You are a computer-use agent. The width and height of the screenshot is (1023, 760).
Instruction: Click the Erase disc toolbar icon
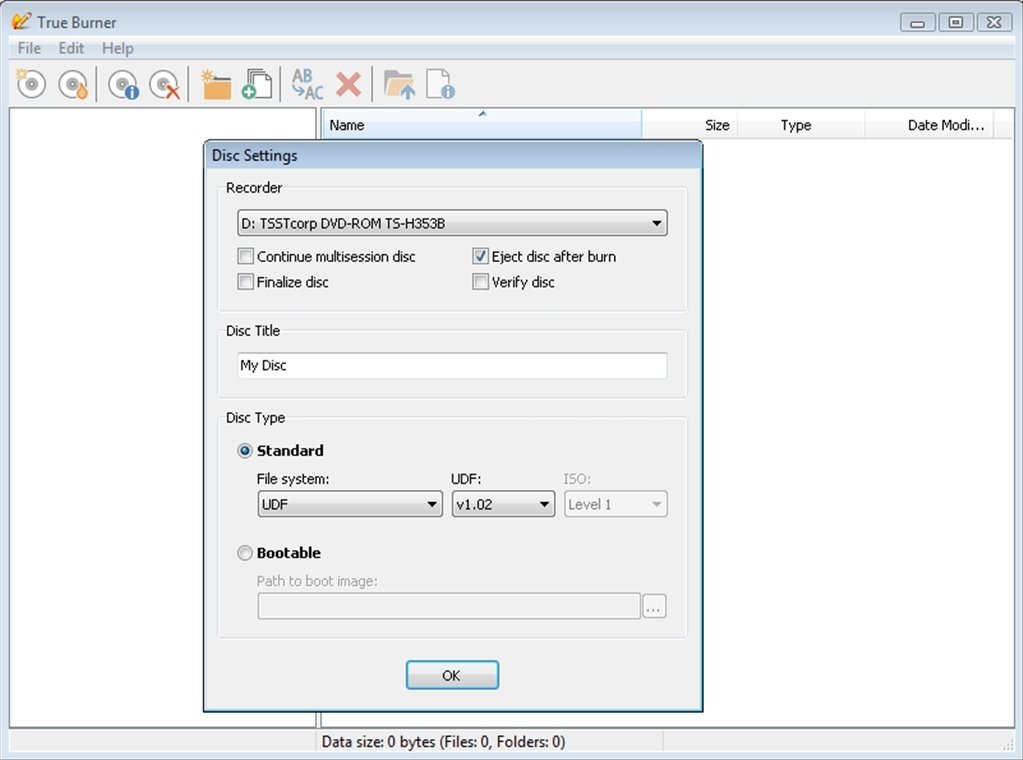click(164, 84)
